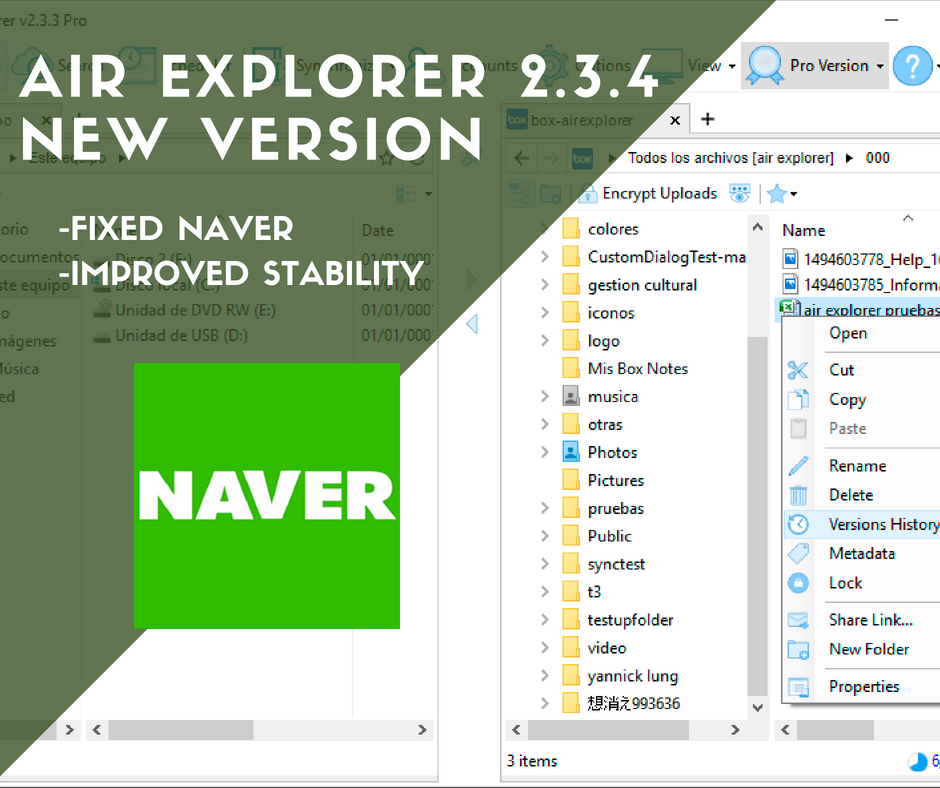Close the box-airexplorer tab
The height and width of the screenshot is (788, 940).
point(675,120)
